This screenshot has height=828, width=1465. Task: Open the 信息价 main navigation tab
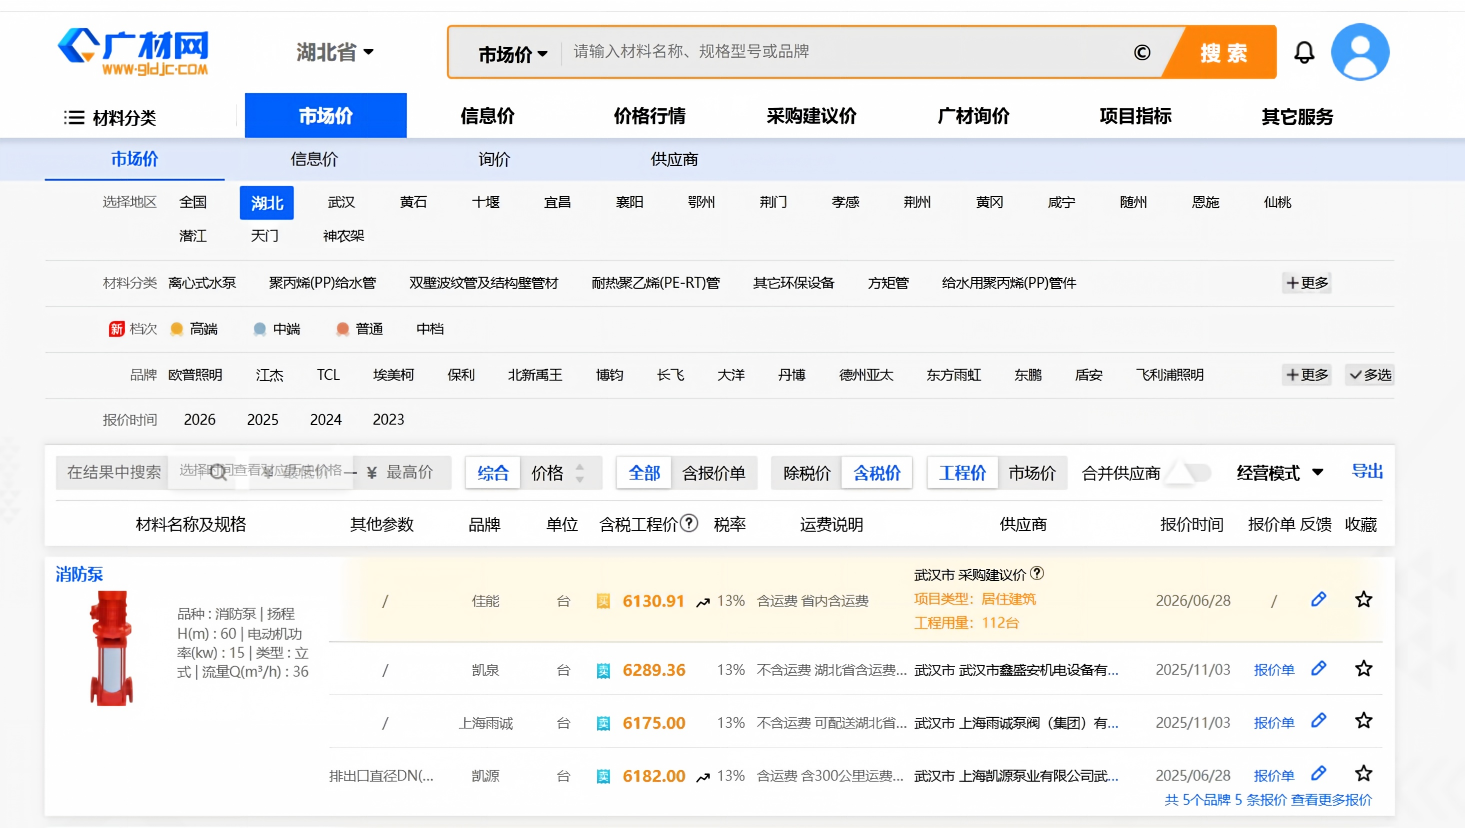pos(488,116)
